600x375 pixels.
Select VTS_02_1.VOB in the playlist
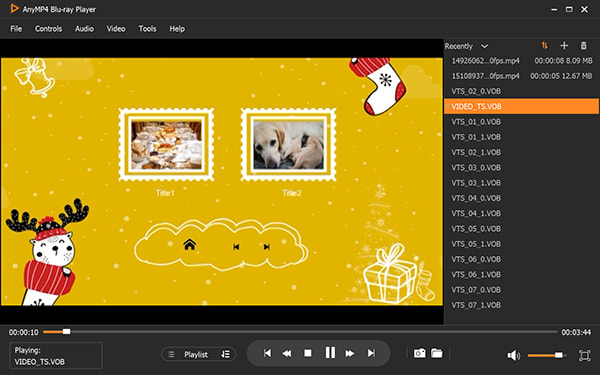(x=522, y=152)
